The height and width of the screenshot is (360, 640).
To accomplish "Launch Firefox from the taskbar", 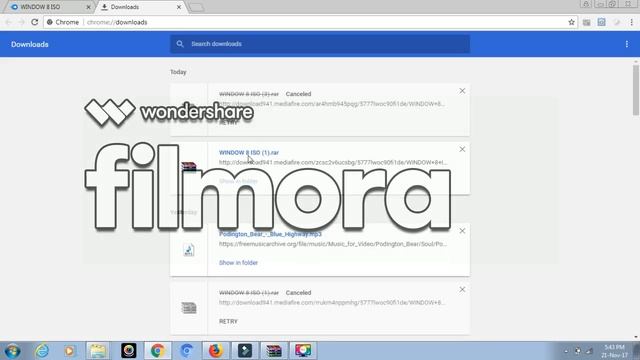I will 216,351.
